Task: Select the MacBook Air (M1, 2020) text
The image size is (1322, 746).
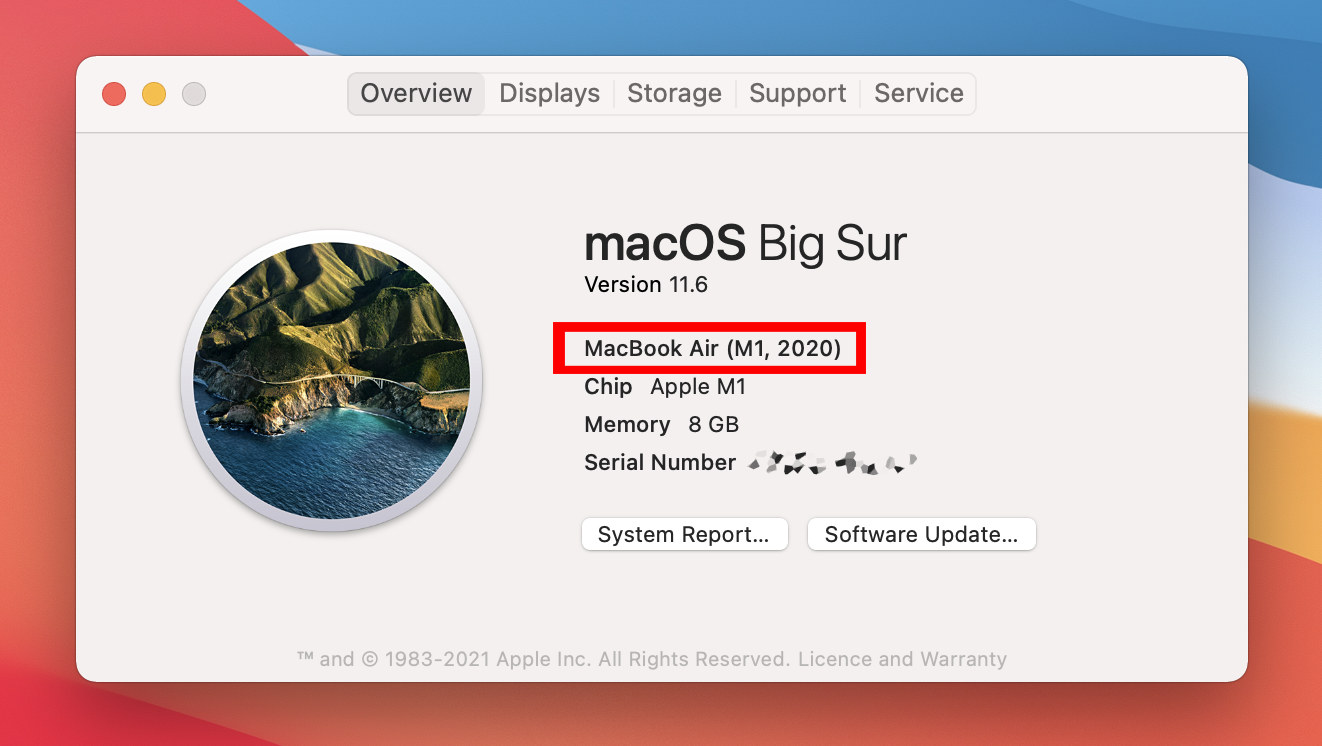Action: (x=712, y=349)
